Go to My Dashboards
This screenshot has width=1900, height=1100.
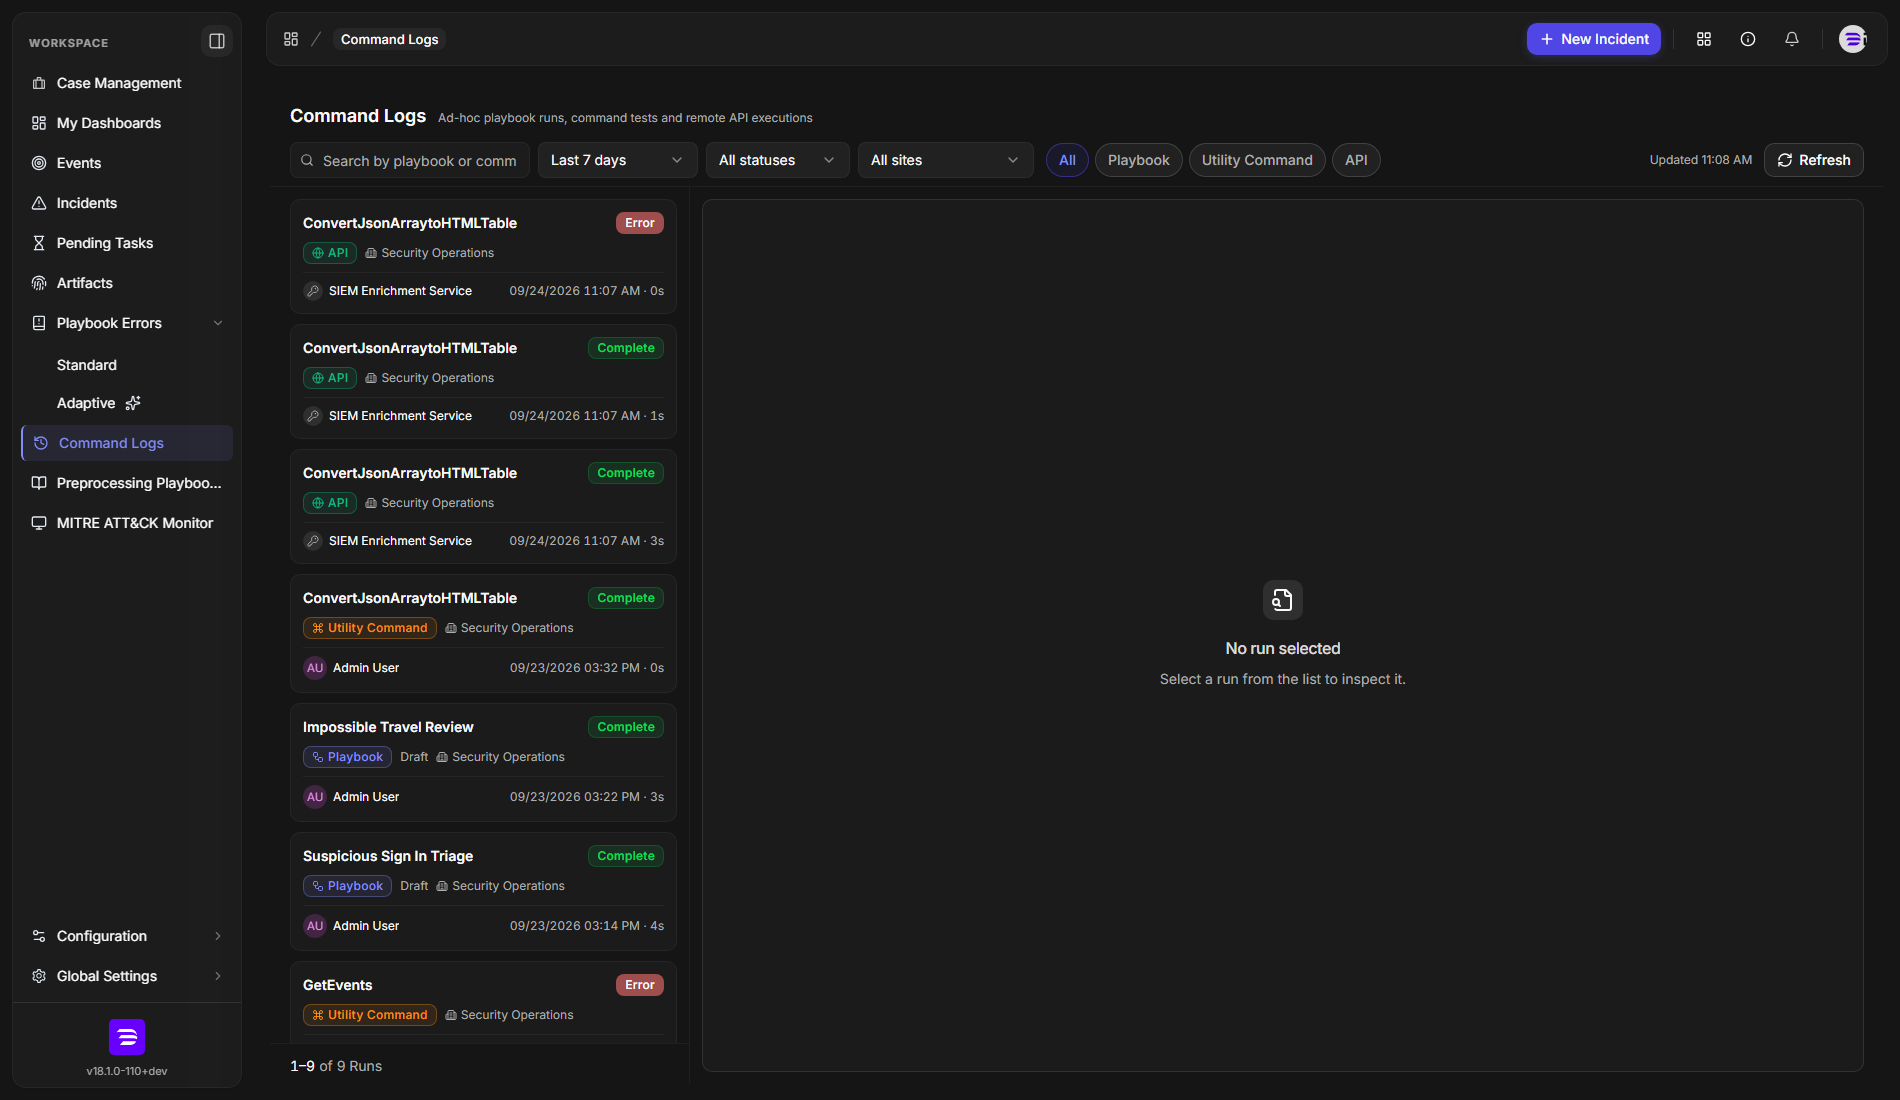tap(127, 123)
